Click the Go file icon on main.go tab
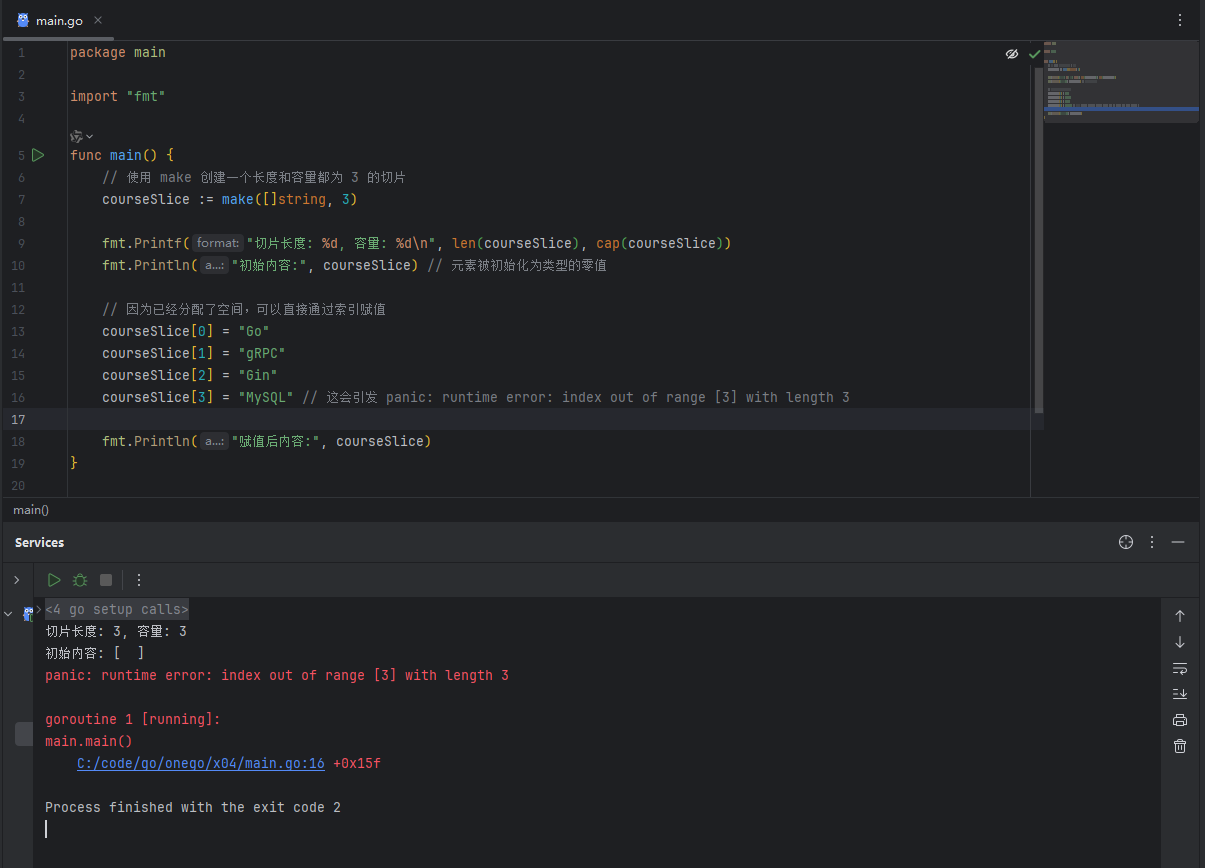 pyautogui.click(x=23, y=20)
